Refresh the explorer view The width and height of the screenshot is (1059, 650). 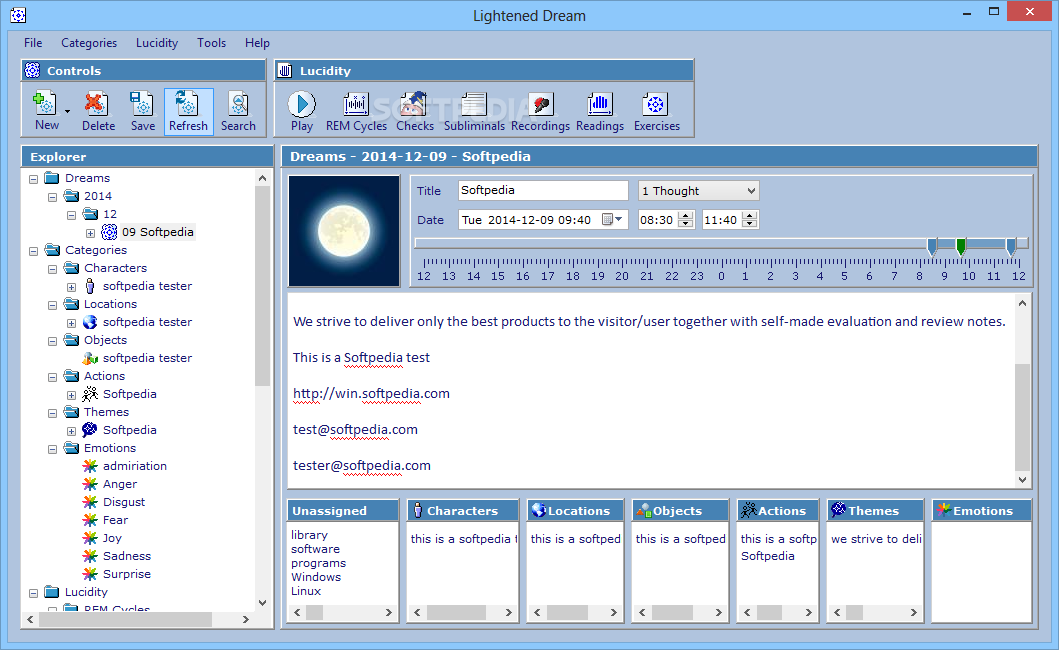(x=188, y=112)
